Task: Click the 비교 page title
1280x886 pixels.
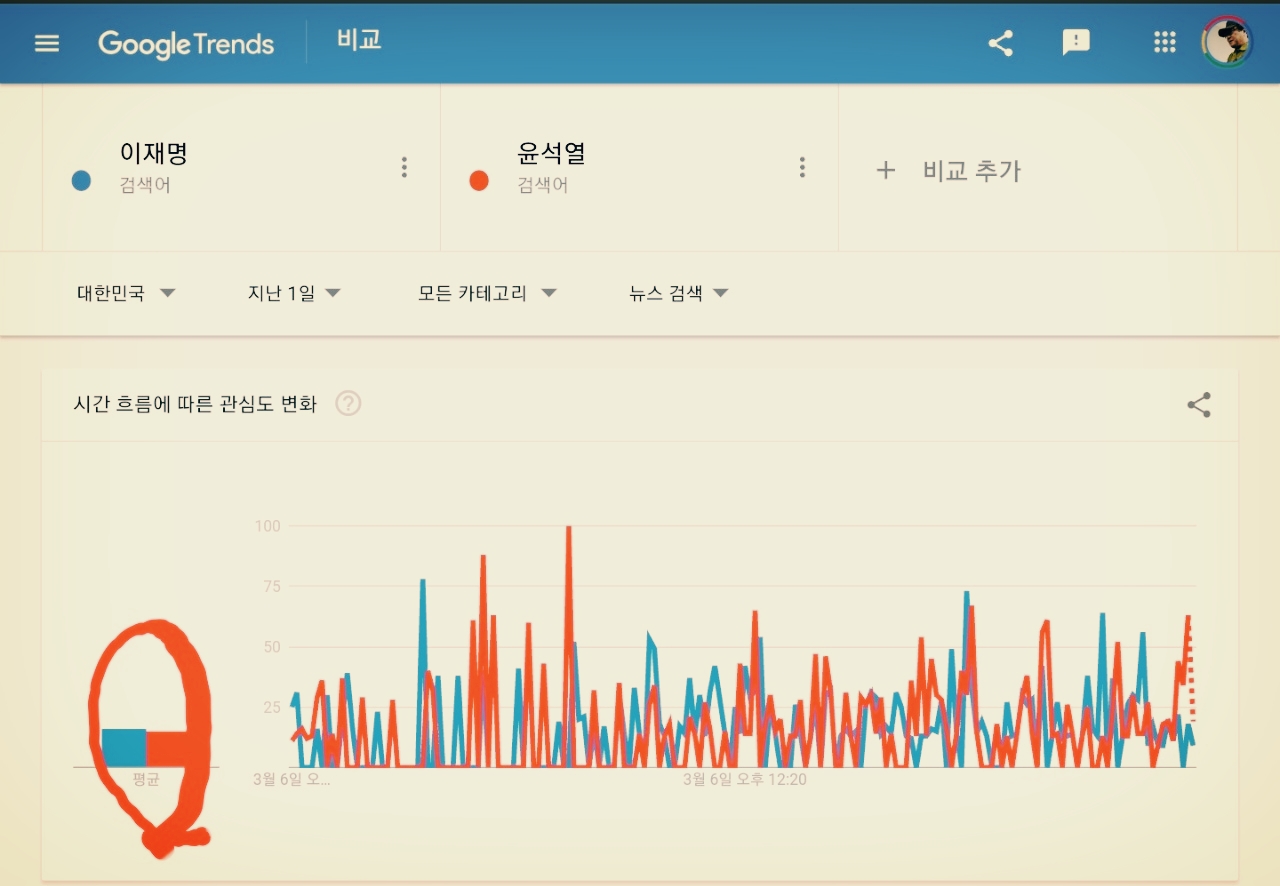Action: 359,41
